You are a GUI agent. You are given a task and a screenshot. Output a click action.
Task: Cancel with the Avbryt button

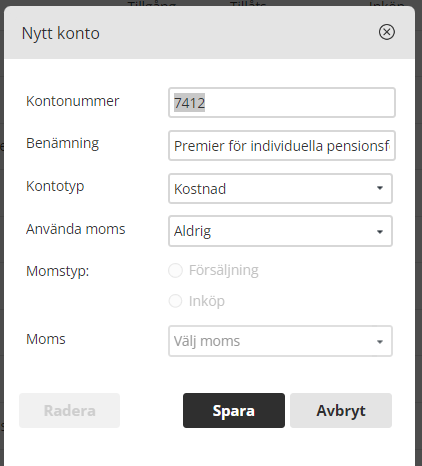[x=341, y=410]
